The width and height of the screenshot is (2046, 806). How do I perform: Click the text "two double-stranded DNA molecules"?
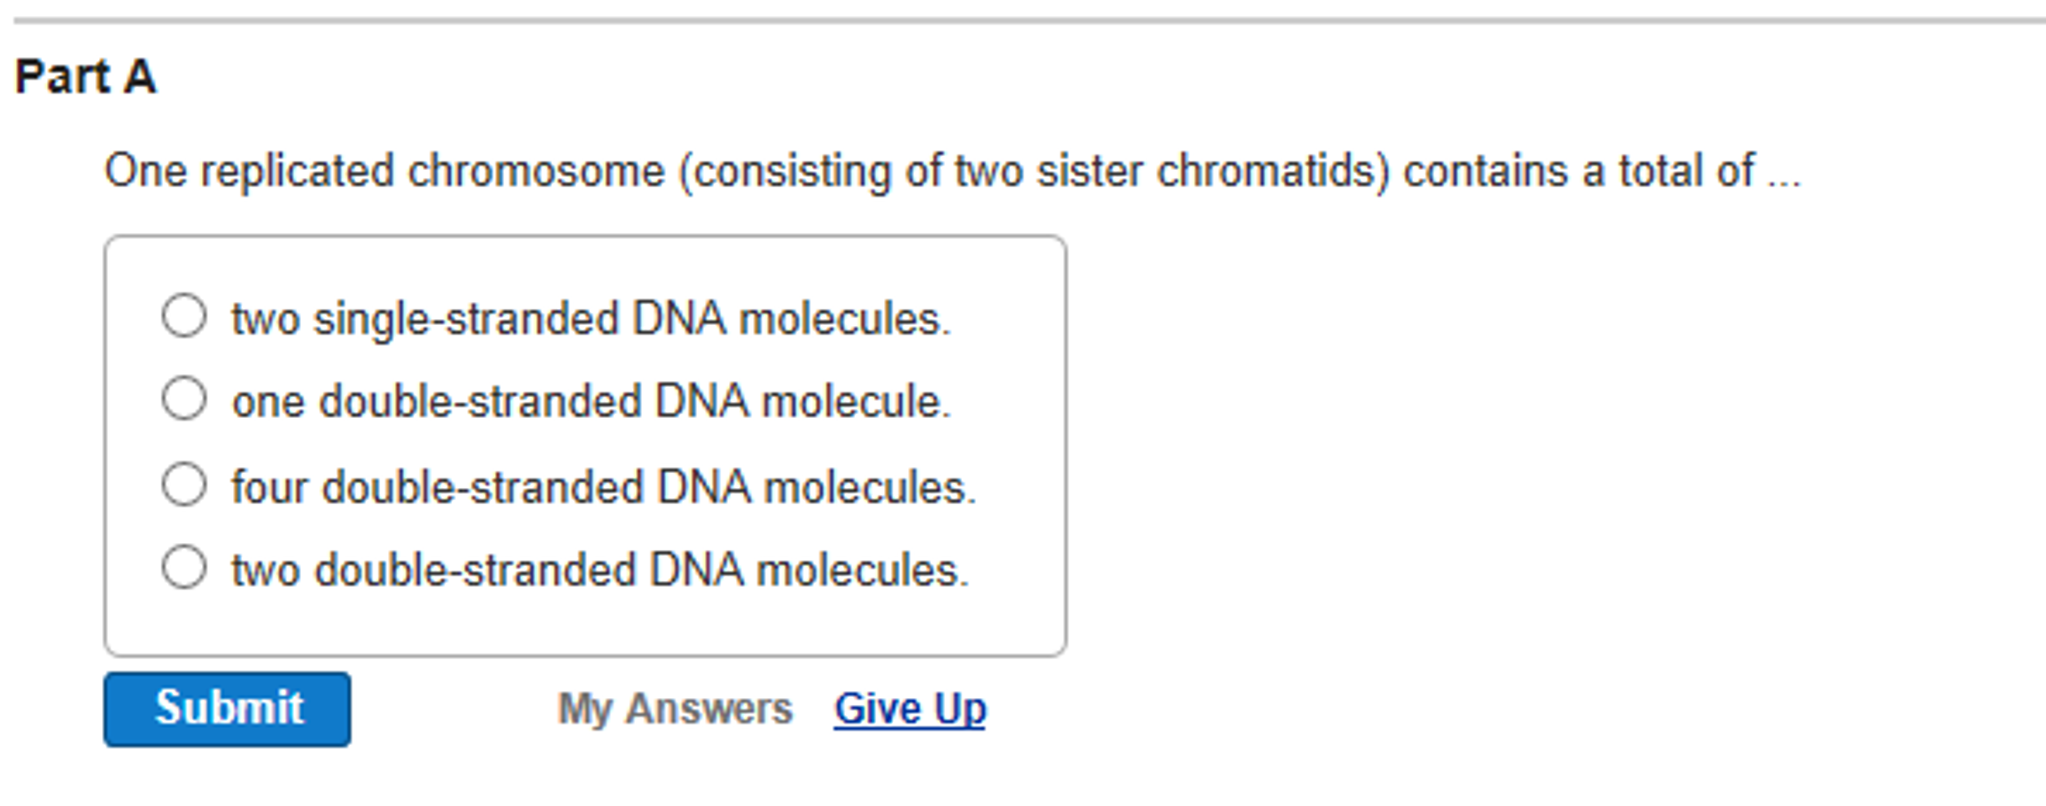(598, 570)
